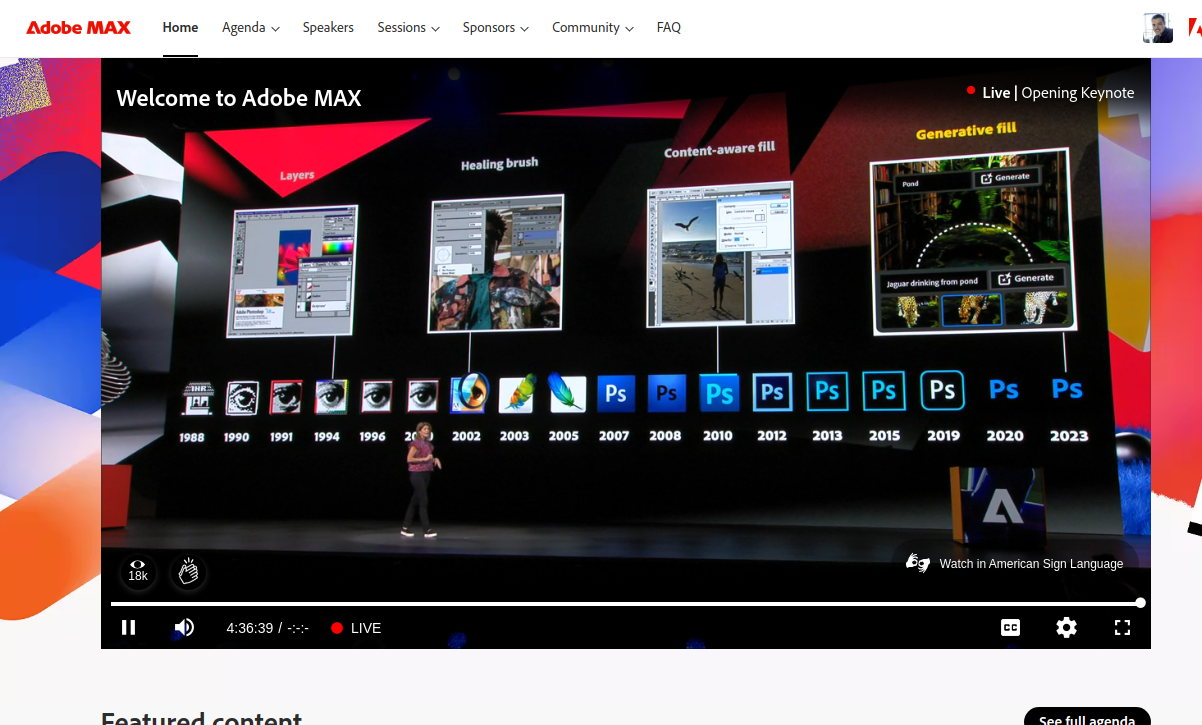Enter fullscreen video mode
The image size is (1202, 725).
[x=1122, y=628]
